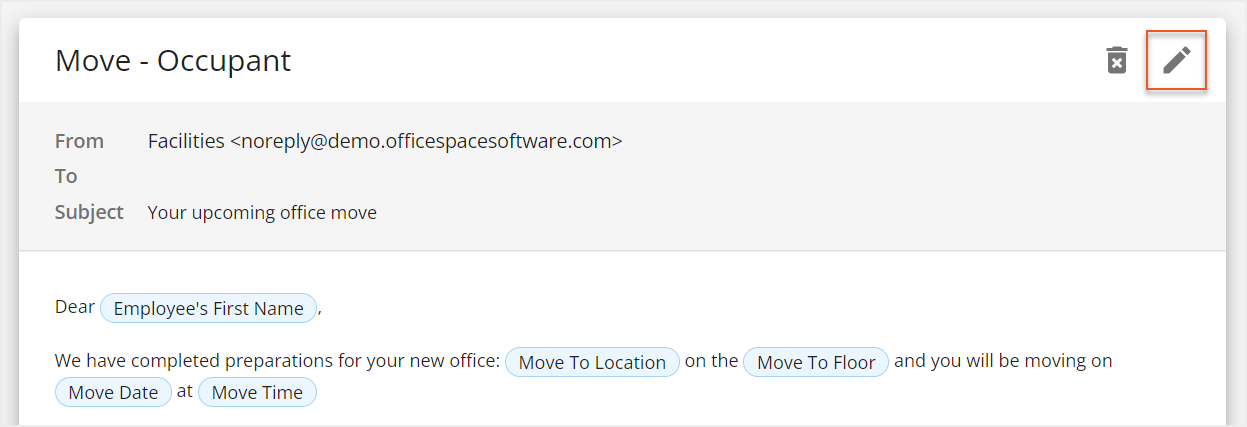Click the empty To recipient area
Screen dimensions: 1247x427
[400, 176]
